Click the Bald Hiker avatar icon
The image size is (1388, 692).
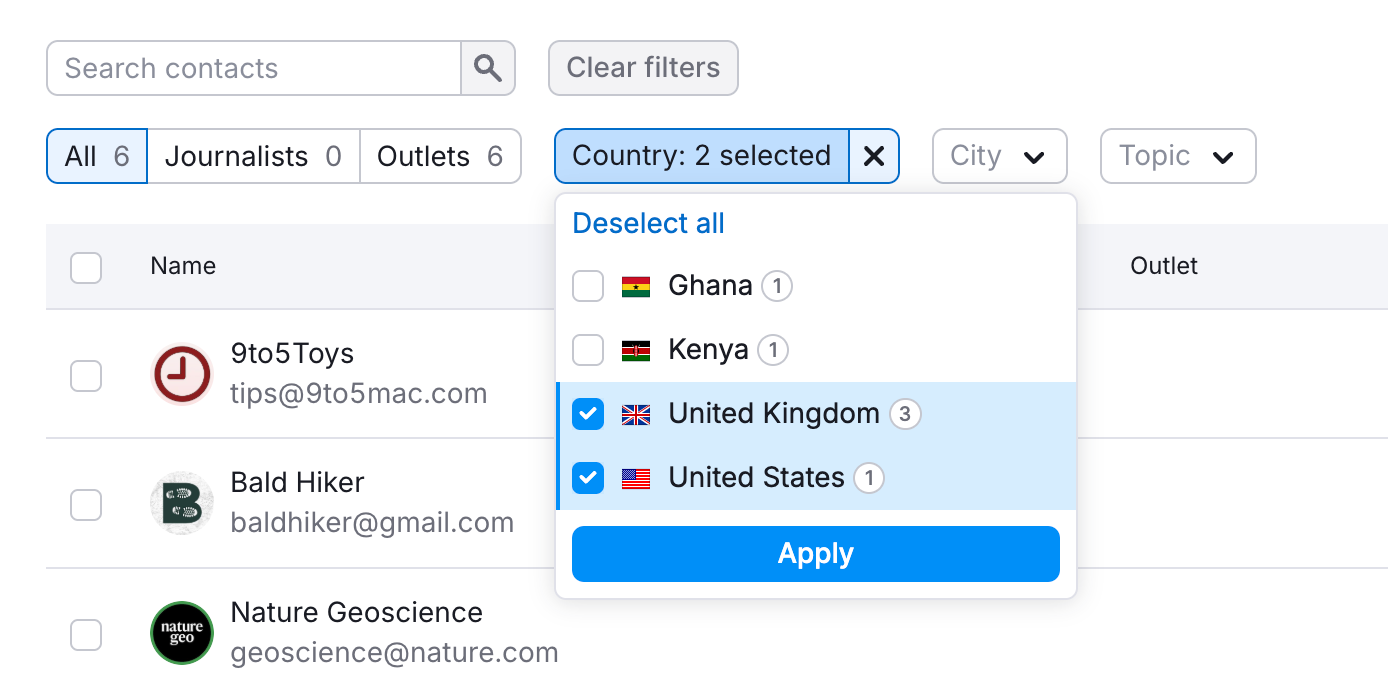(x=182, y=503)
